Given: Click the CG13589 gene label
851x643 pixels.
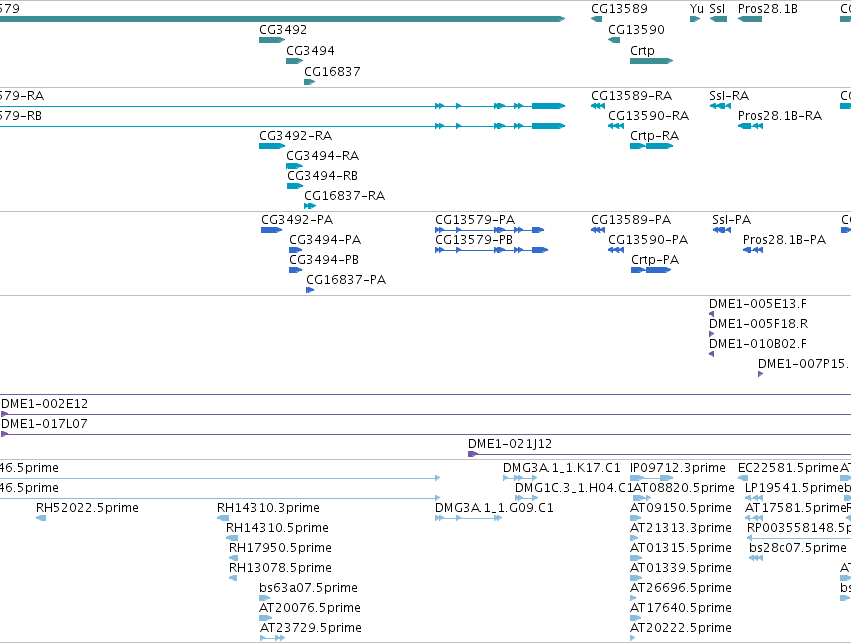Looking at the screenshot, I should 619,9.
